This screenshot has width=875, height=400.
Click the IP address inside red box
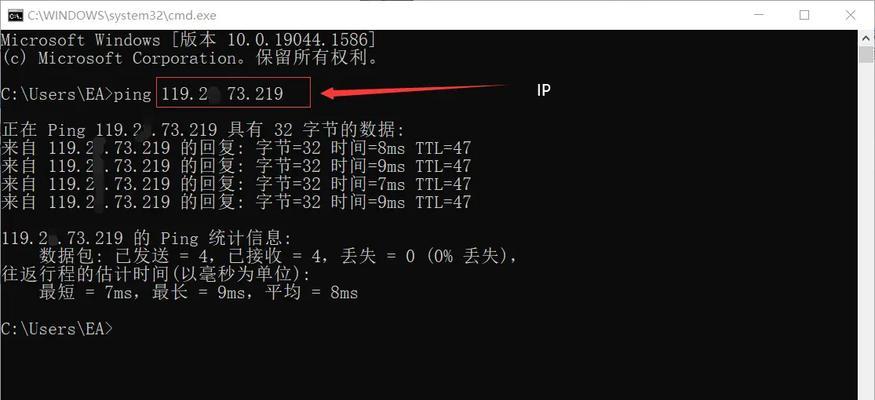point(223,94)
